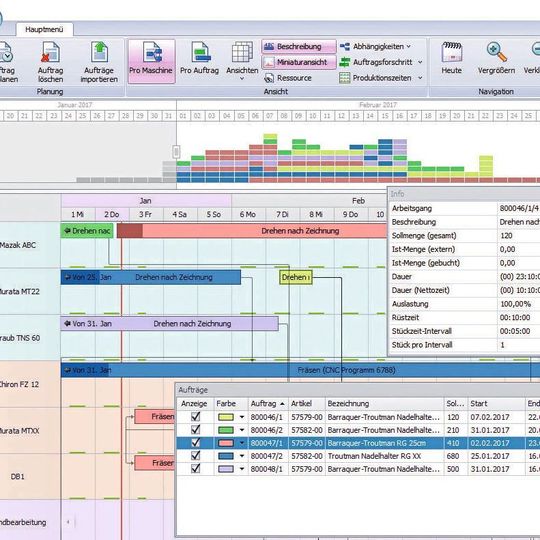
Task: Expand the Produktionszeiten dropdown arrow
Action: [420, 78]
